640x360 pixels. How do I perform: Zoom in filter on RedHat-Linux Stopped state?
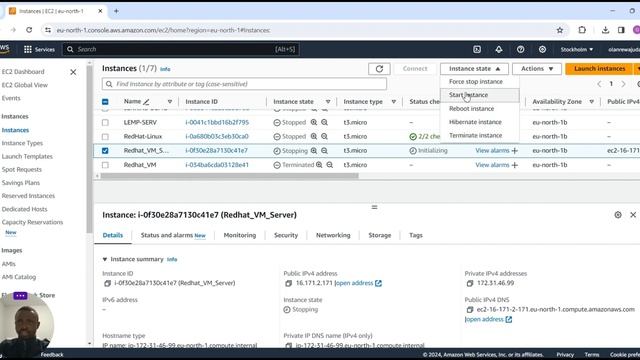pos(313,136)
